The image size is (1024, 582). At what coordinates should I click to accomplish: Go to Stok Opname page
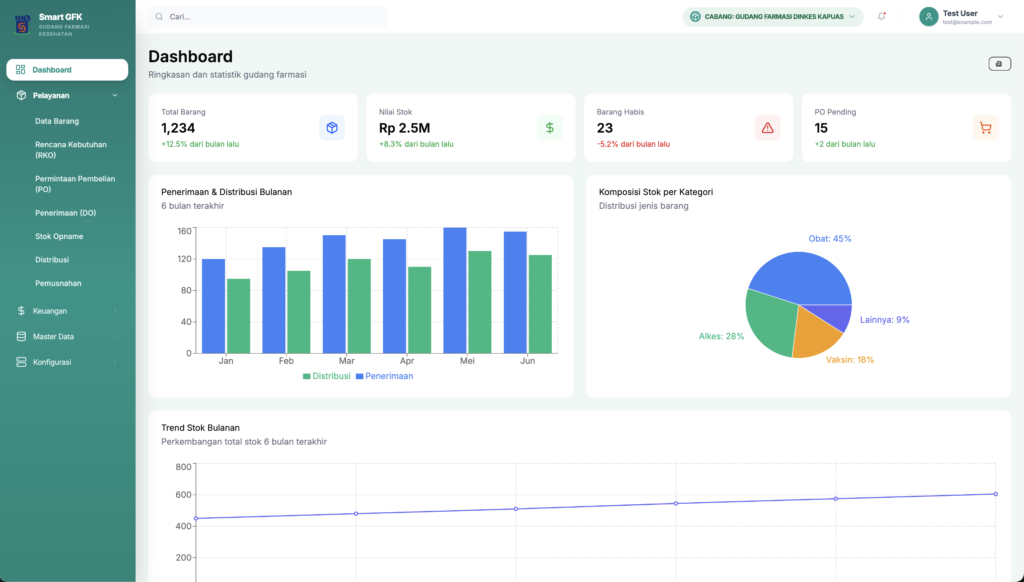point(59,236)
